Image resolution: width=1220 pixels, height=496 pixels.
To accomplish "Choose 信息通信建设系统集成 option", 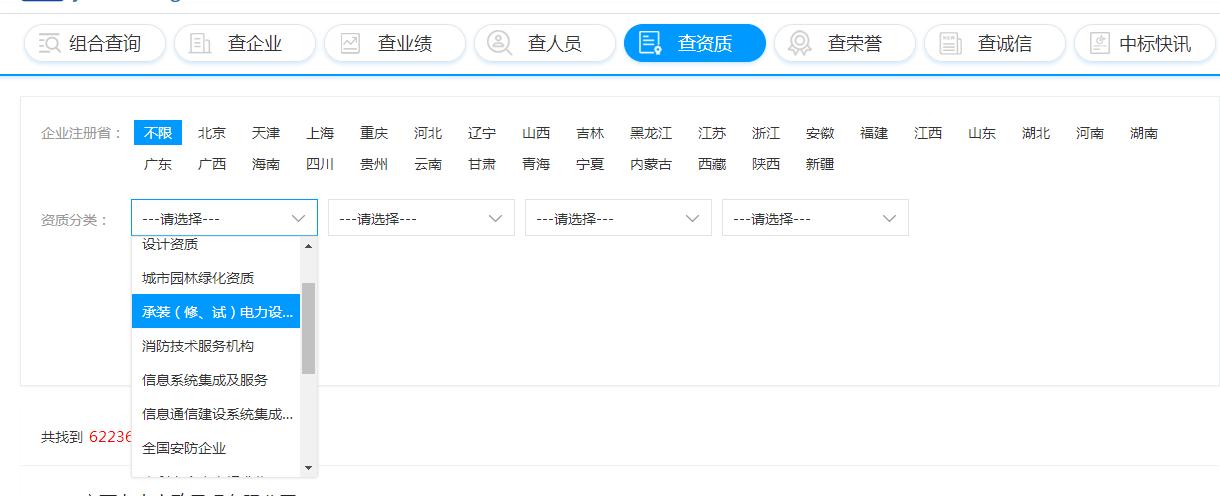I will point(216,414).
